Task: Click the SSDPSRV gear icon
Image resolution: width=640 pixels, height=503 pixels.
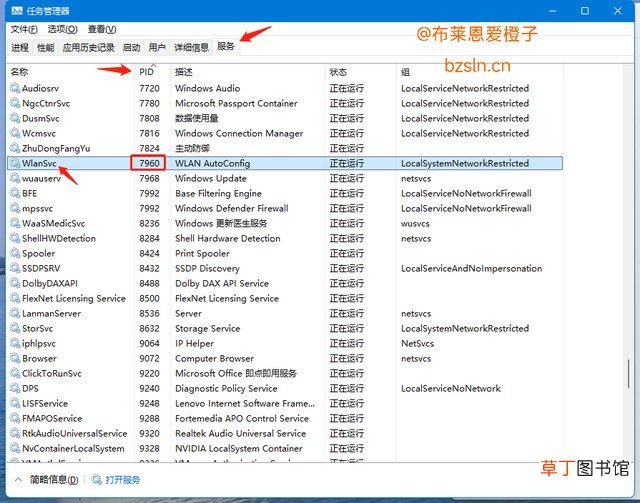Action: coord(15,268)
